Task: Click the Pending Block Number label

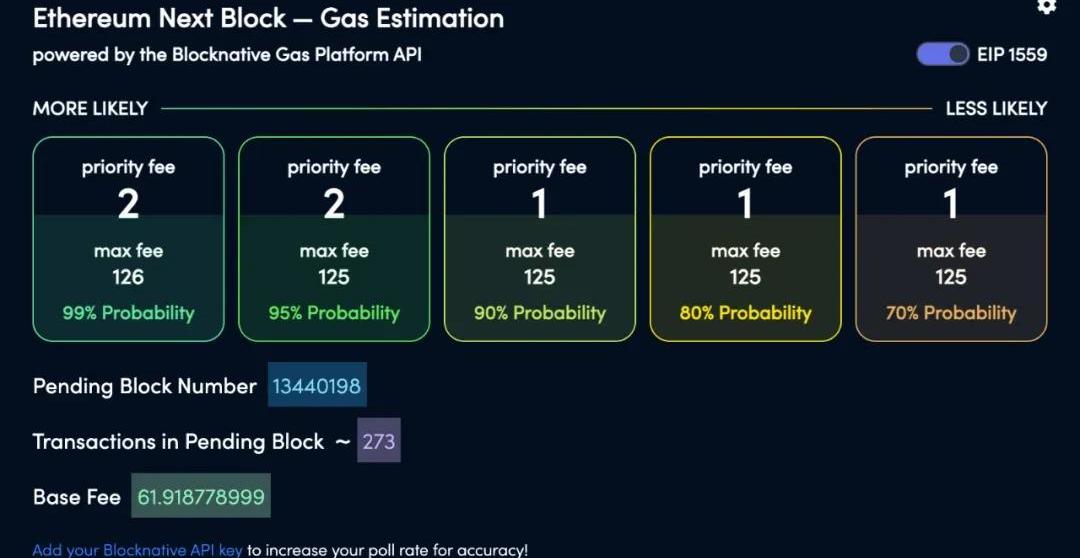Action: point(144,386)
